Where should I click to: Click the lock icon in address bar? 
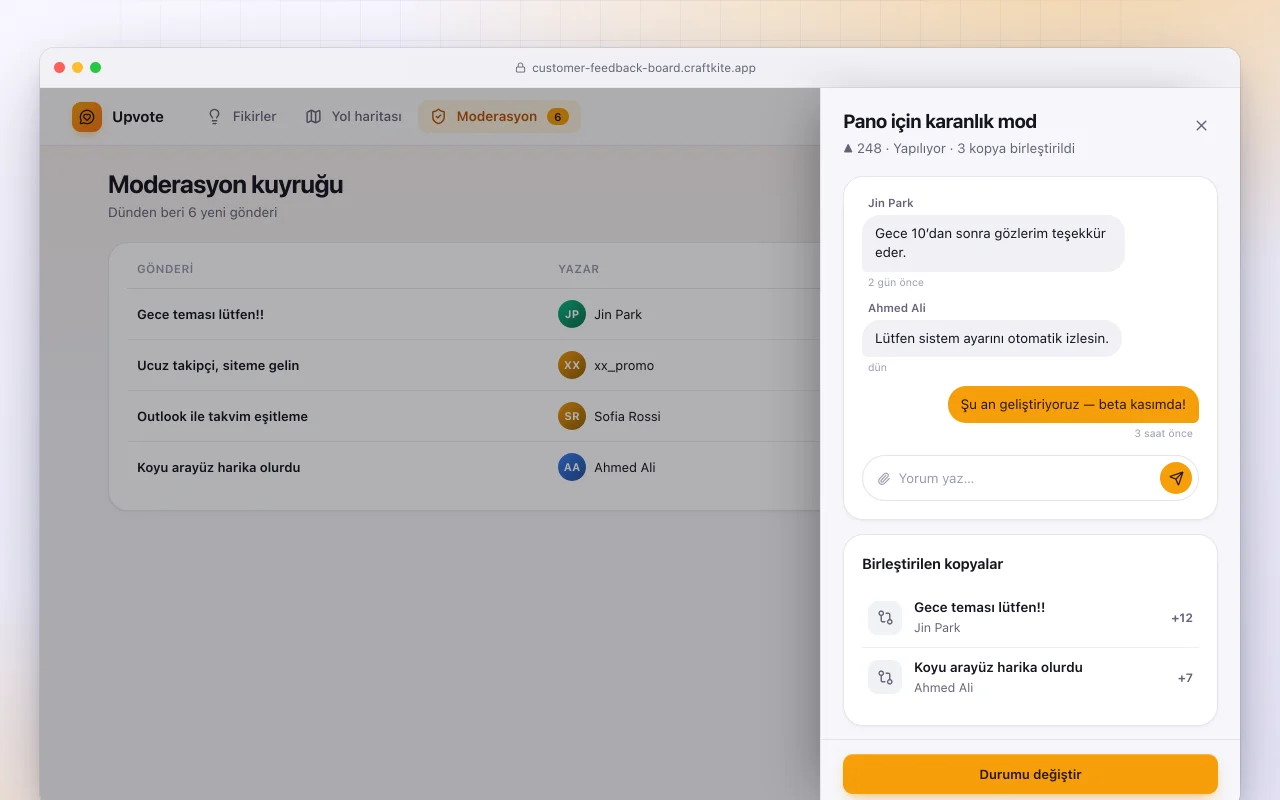click(520, 68)
